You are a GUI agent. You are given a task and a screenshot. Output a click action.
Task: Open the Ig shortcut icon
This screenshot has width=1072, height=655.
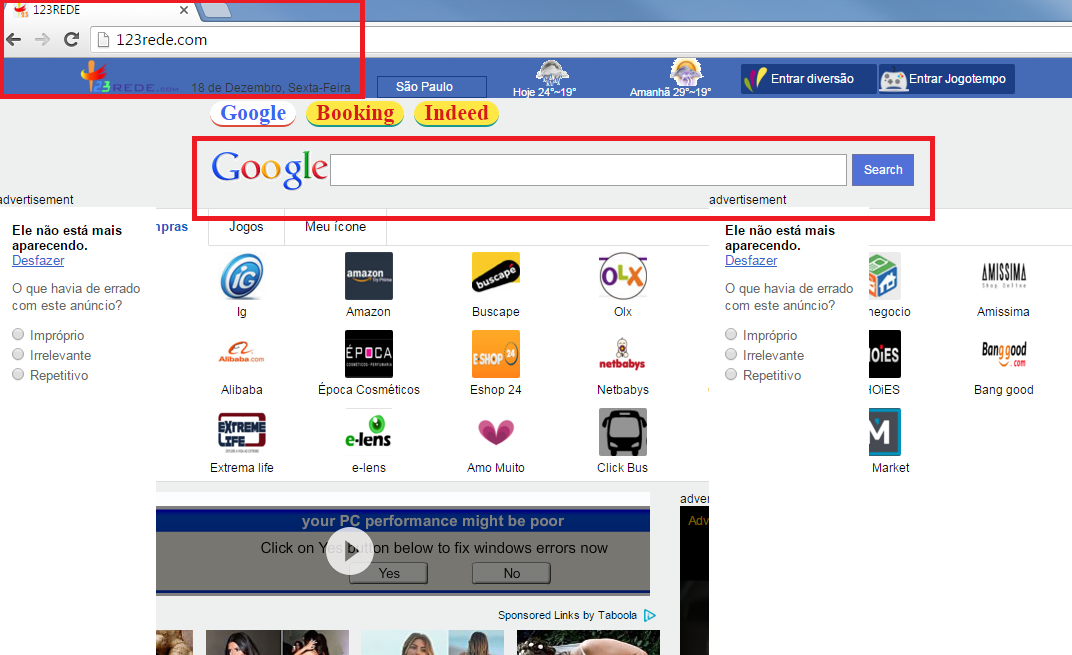241,276
